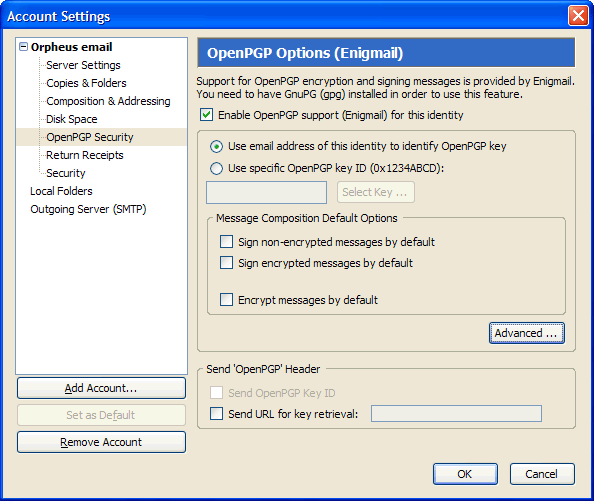Open Composition & Addressing settings

tap(108, 101)
